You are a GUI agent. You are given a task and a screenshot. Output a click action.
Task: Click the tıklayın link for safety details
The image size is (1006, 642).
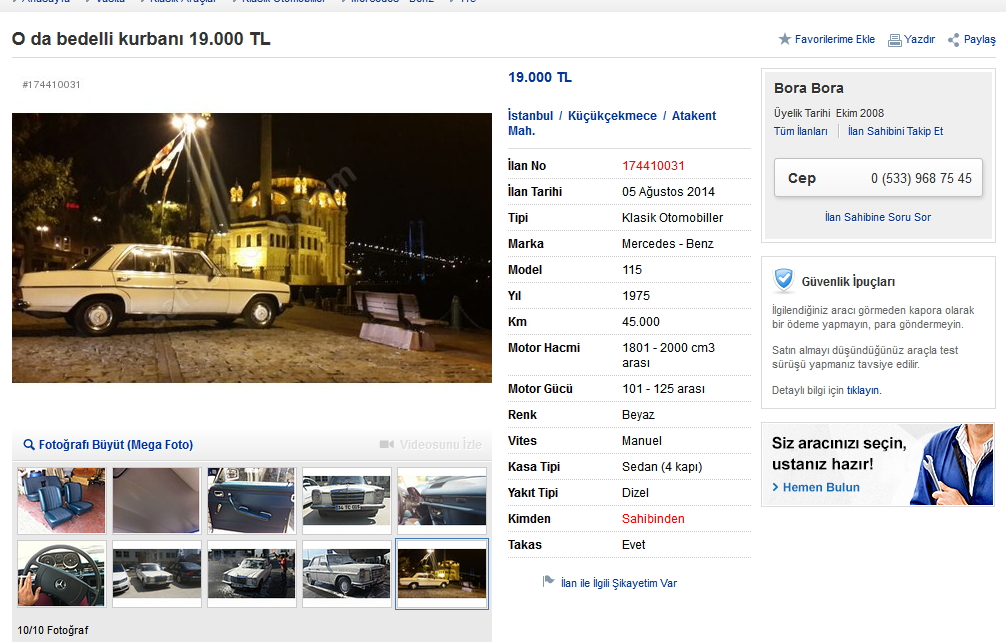click(864, 390)
